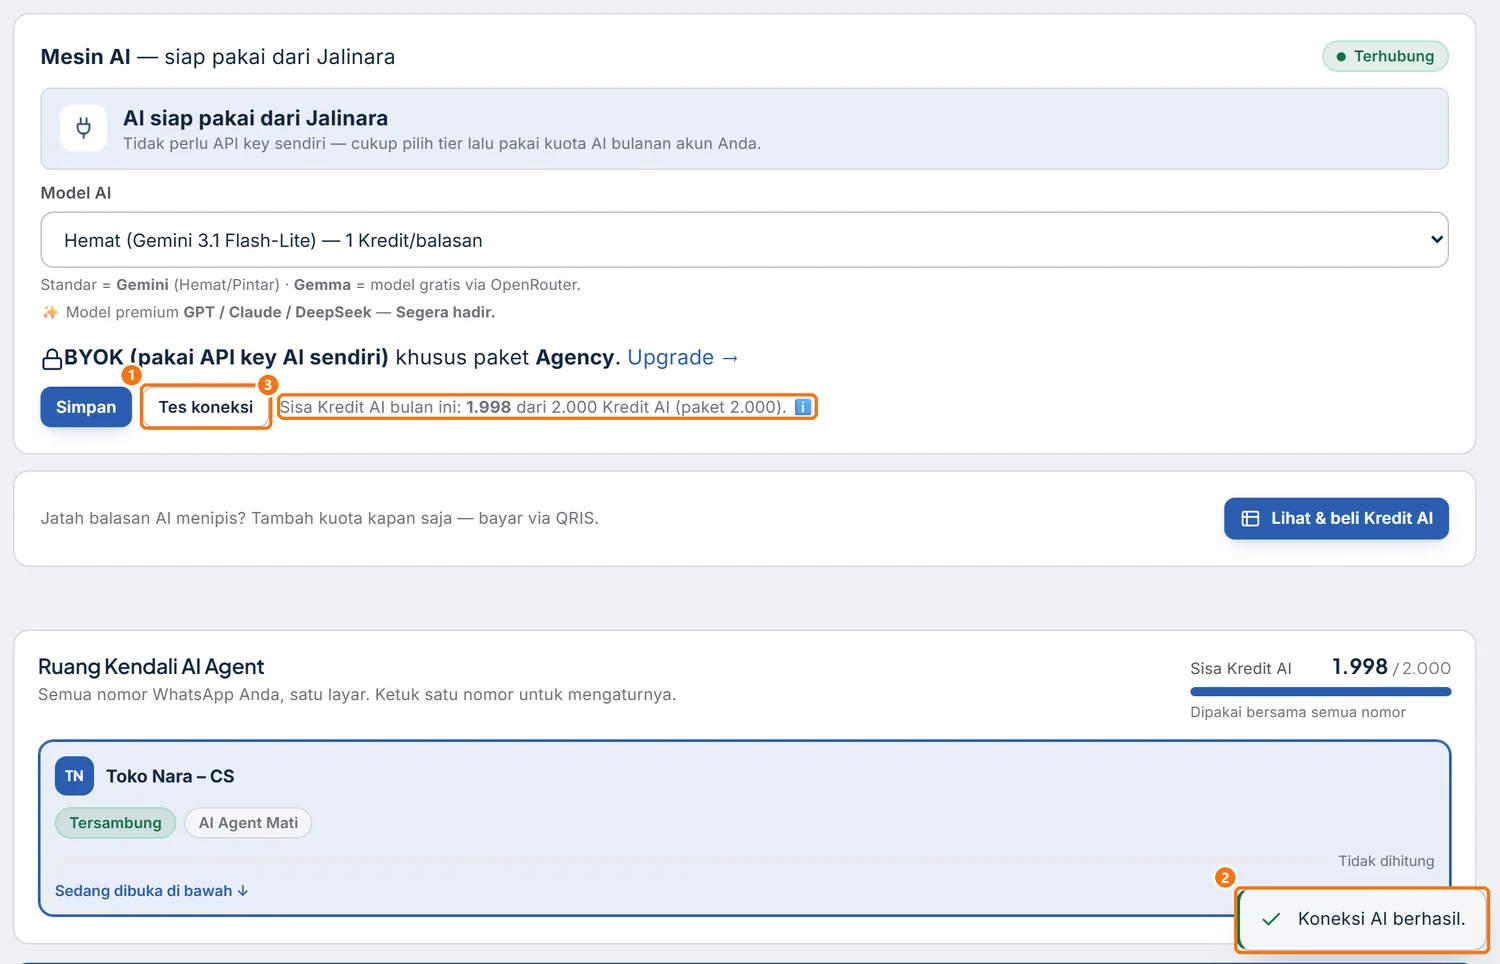Click the checkmark in Koneksi AI berhasil toast
Image resolution: width=1500 pixels, height=964 pixels.
click(x=1271, y=919)
